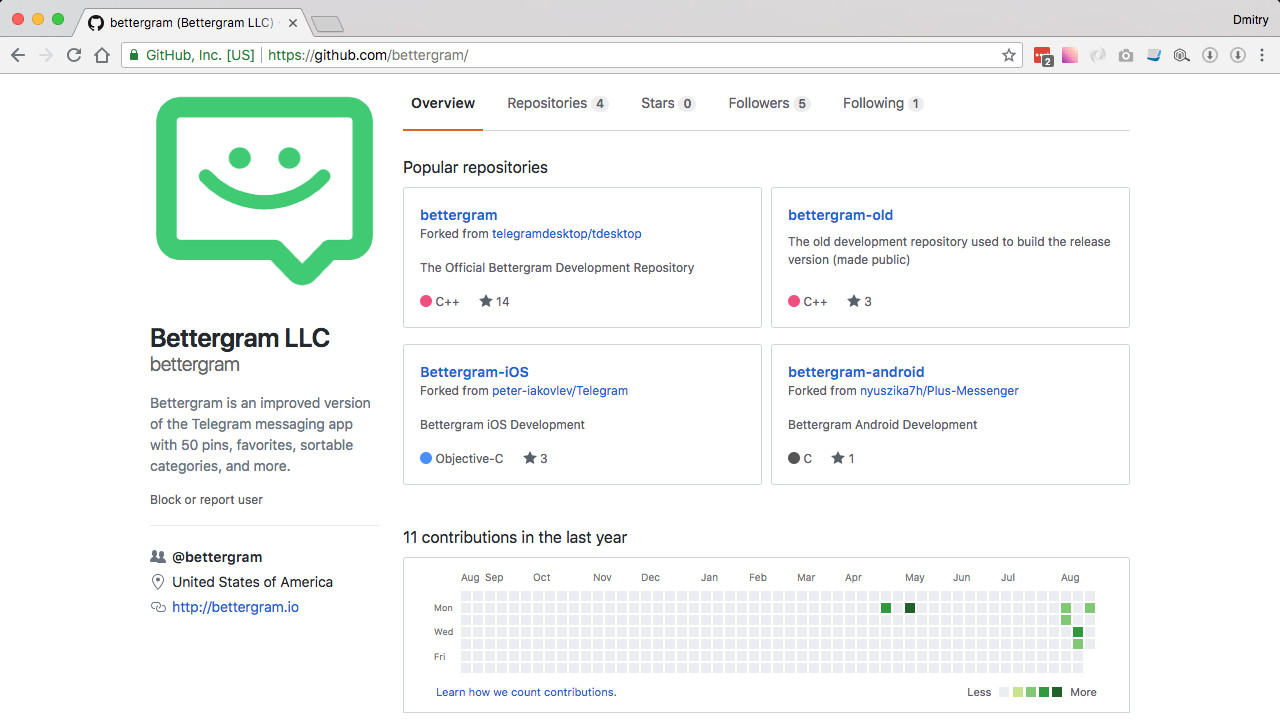Click the green lock site-security icon
1280x720 pixels.
pyautogui.click(x=134, y=55)
